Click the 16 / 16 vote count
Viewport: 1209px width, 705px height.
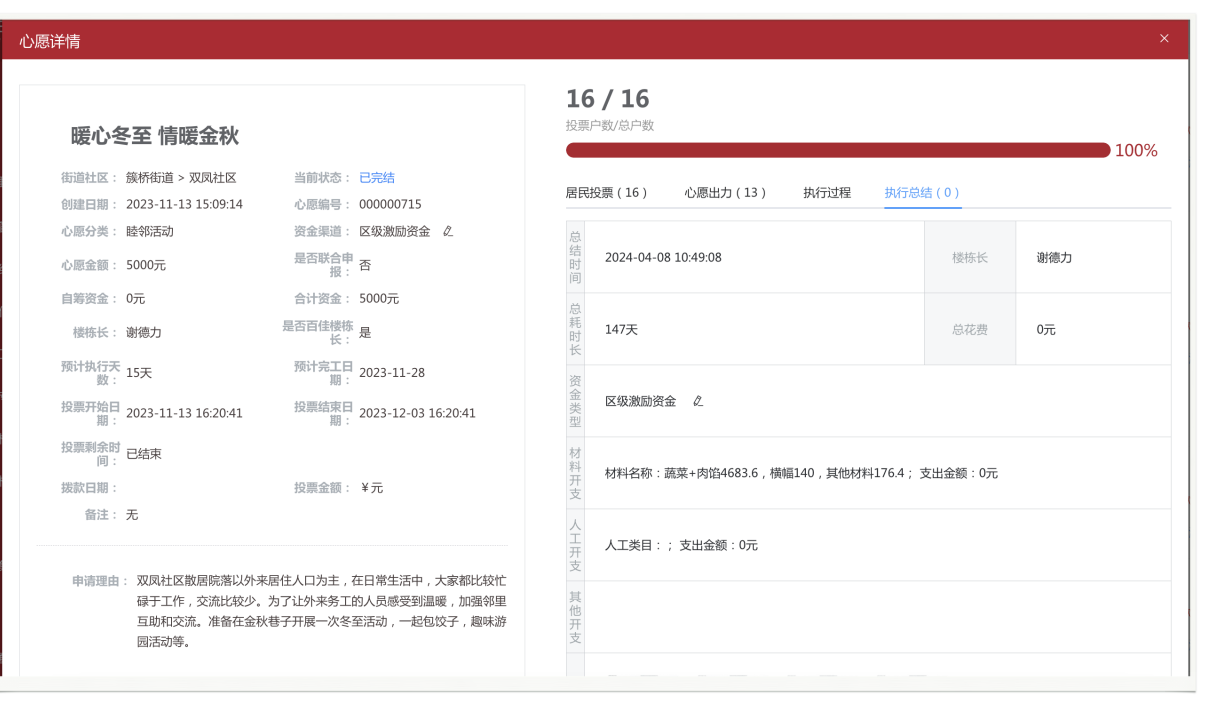pyautogui.click(x=607, y=99)
